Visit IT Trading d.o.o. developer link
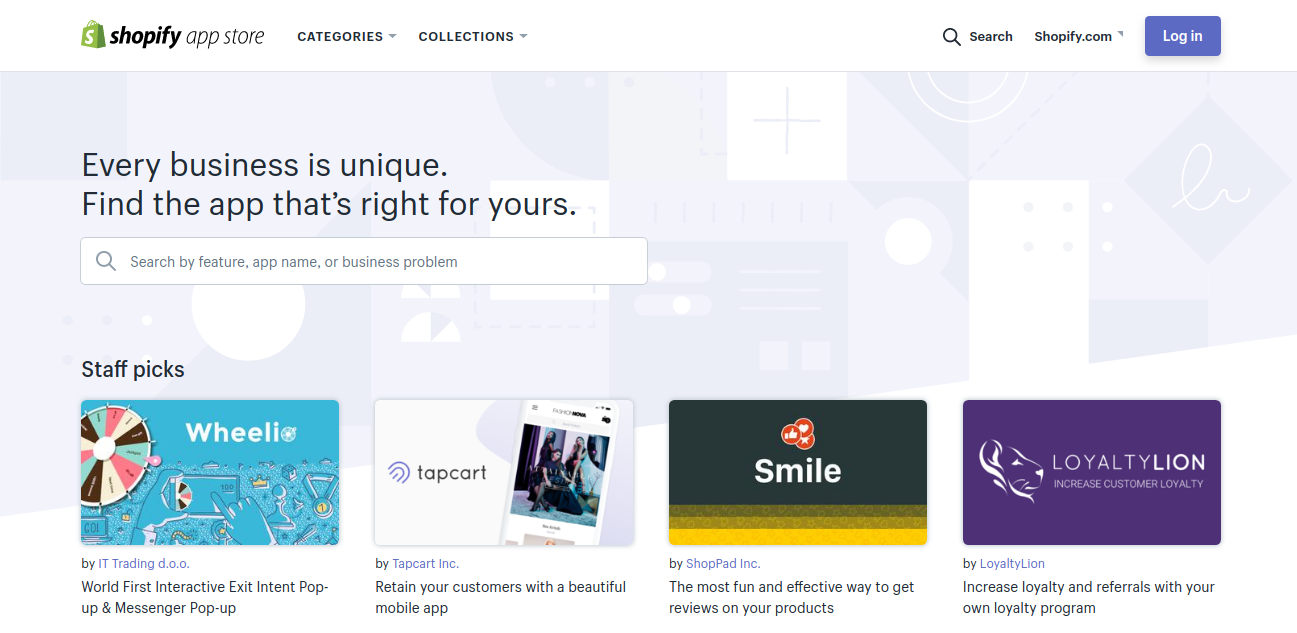1297x633 pixels. click(144, 564)
